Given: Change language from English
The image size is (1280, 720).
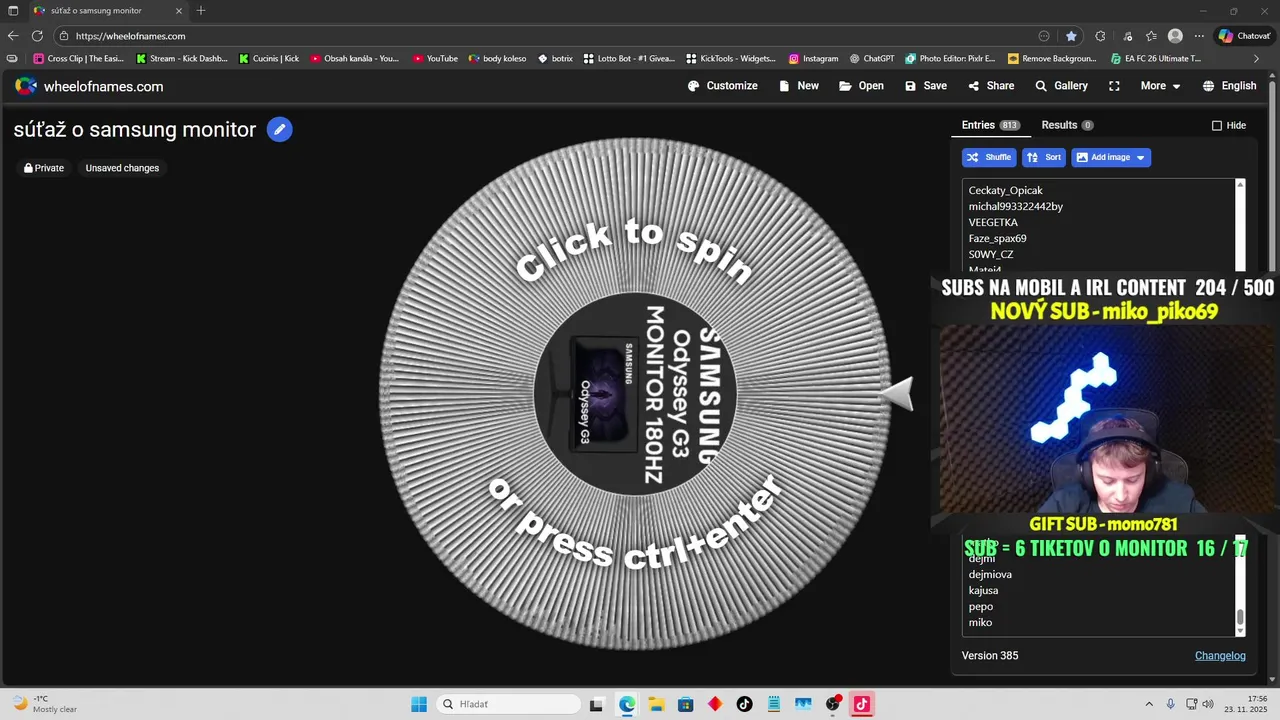Looking at the screenshot, I should point(1229,86).
